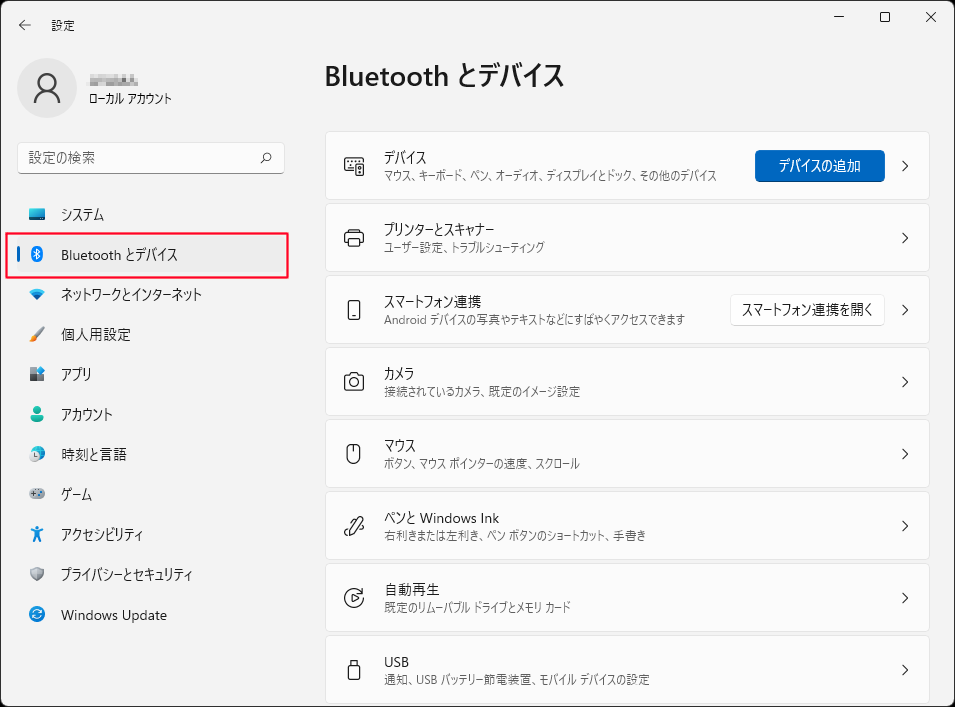Click the USB drive icon
The width and height of the screenshot is (955, 707).
click(354, 669)
